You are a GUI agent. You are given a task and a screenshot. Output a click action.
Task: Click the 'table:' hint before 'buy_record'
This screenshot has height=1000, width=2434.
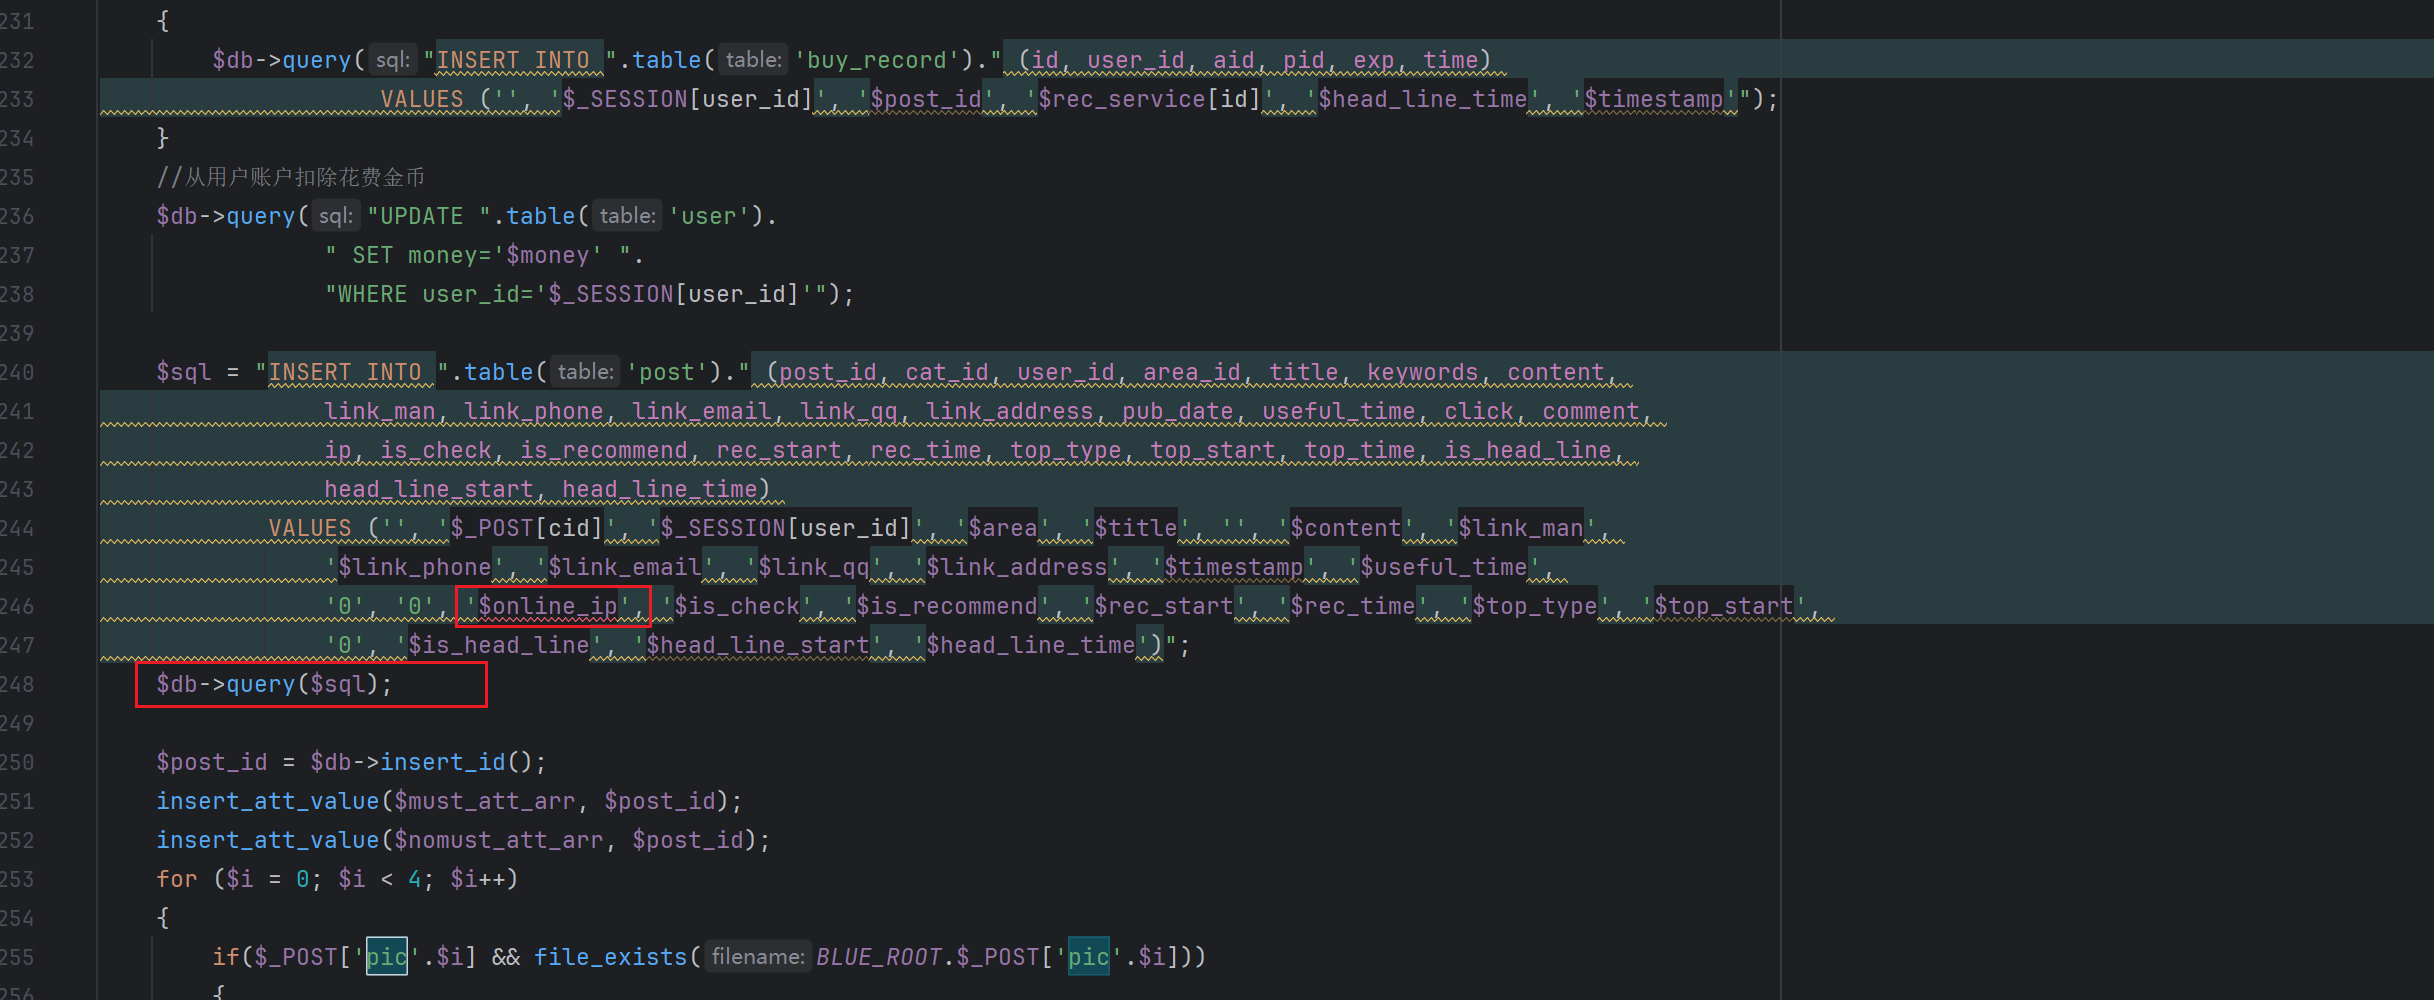coord(753,60)
